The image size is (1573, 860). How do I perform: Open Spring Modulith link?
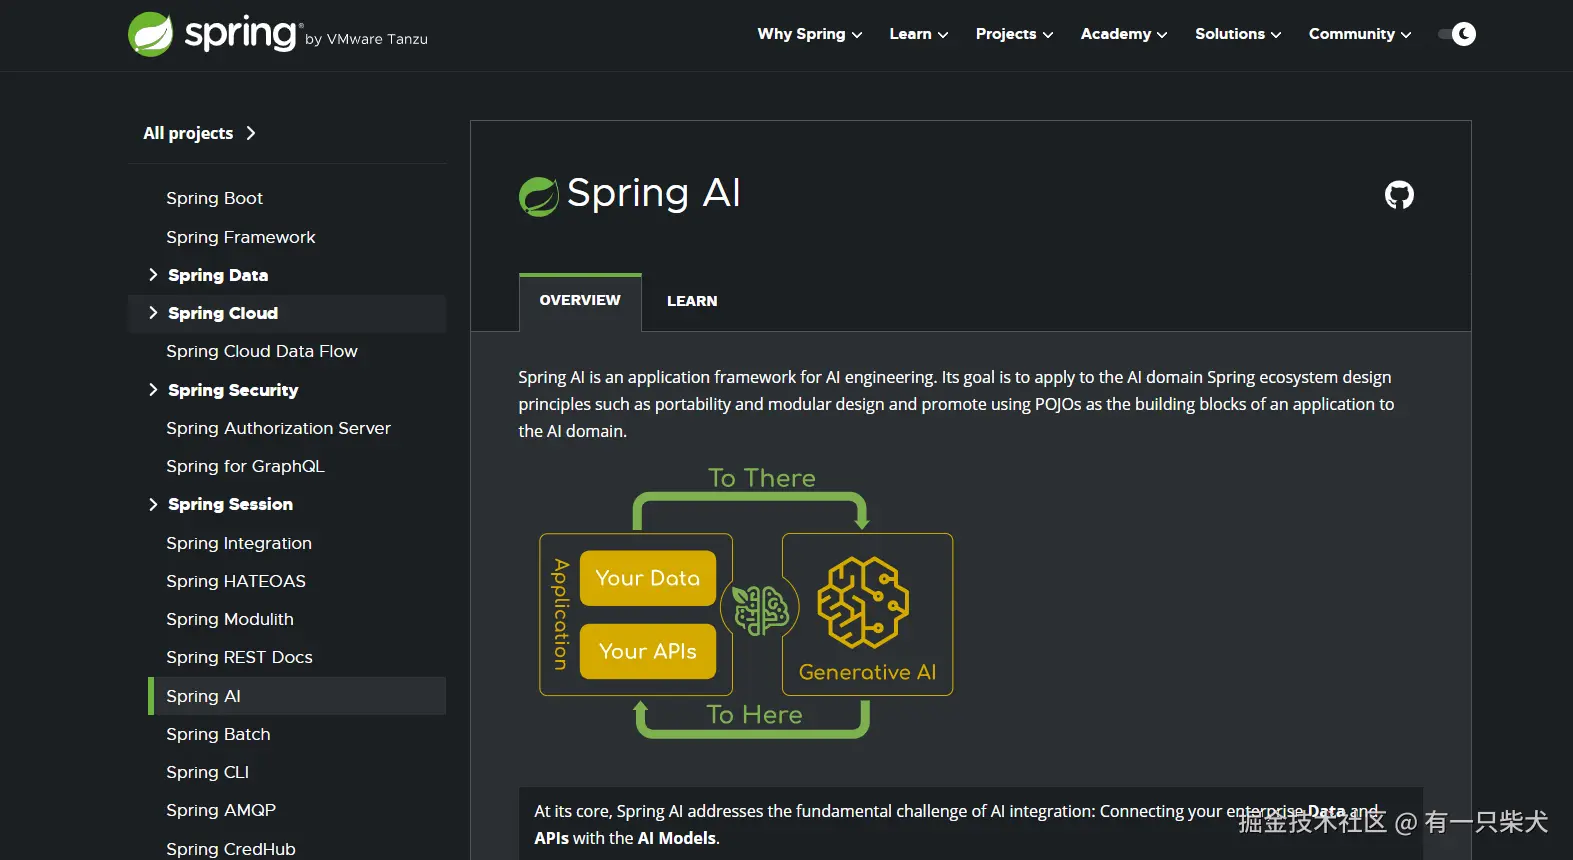[230, 619]
